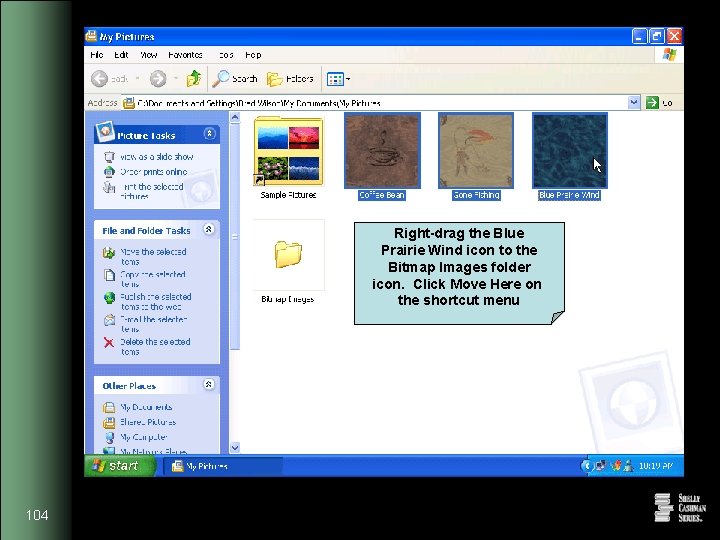Image resolution: width=720 pixels, height=540 pixels.
Task: Open the File menu
Action: (x=97, y=55)
